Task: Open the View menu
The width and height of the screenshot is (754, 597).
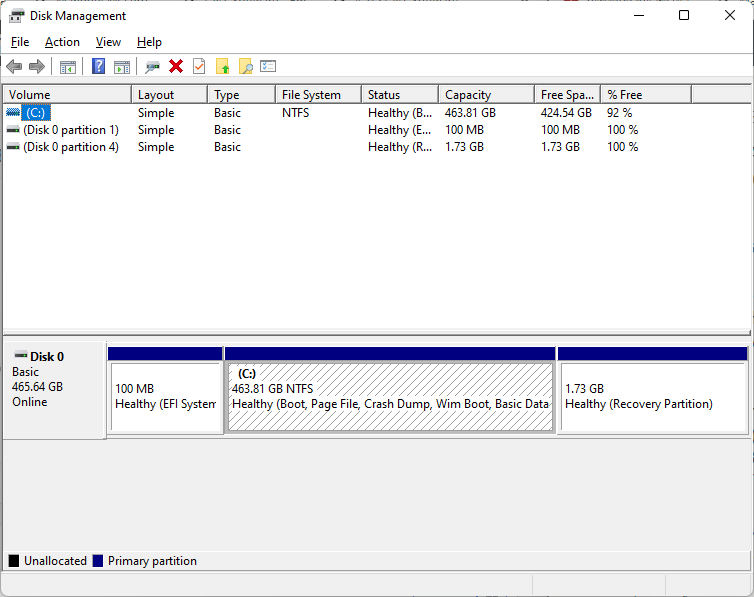Action: pos(108,42)
